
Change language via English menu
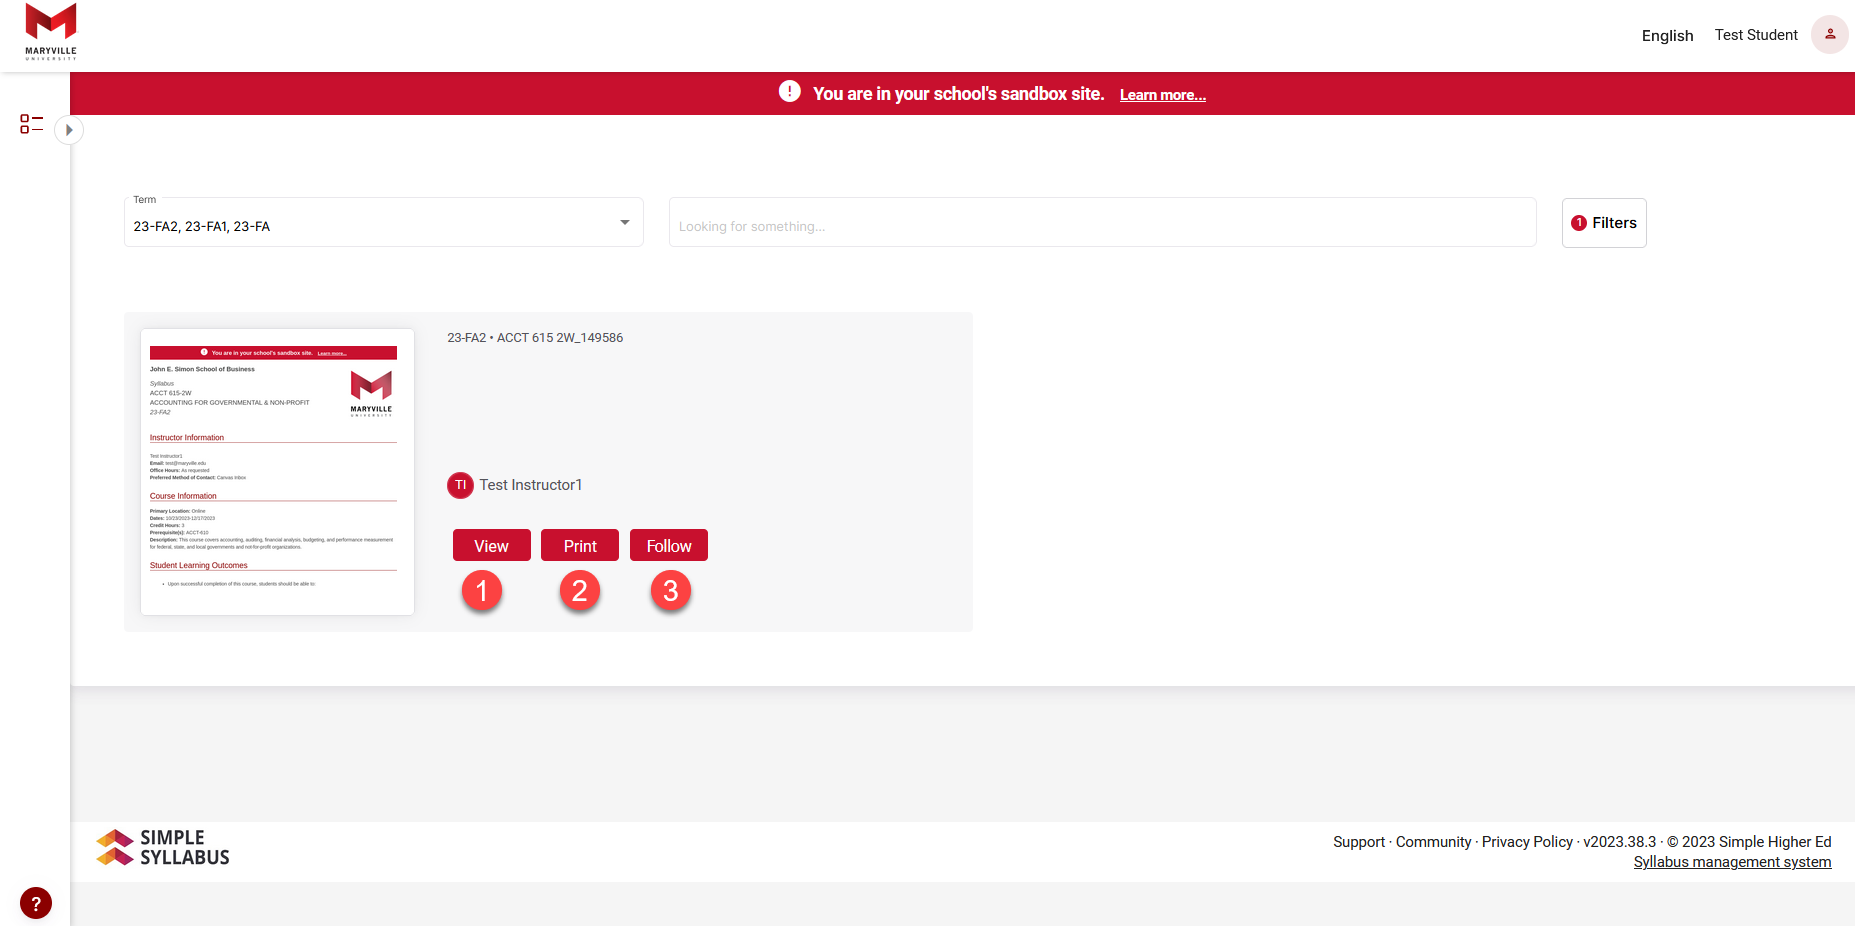(x=1667, y=35)
